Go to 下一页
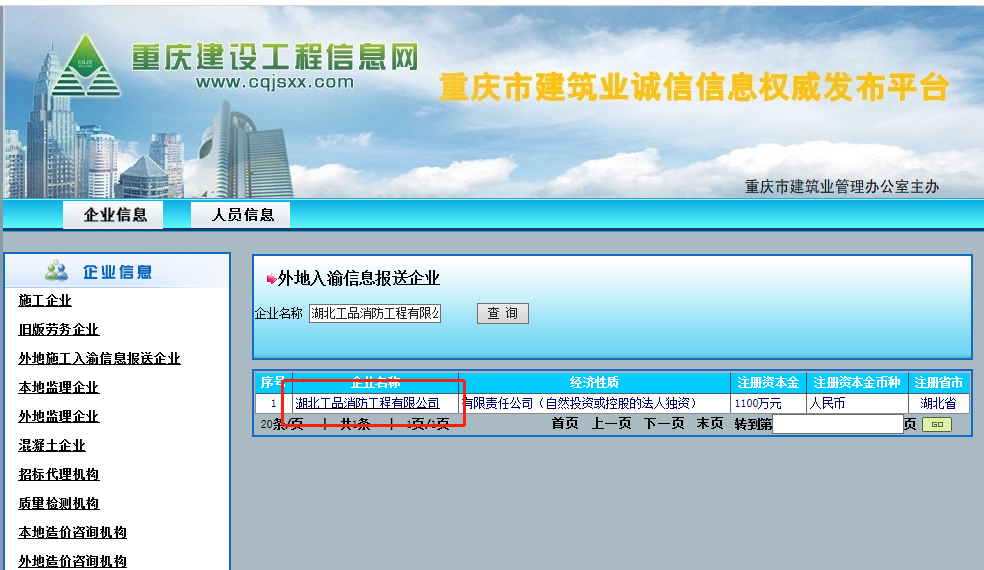Viewport: 984px width, 570px height. [664, 424]
